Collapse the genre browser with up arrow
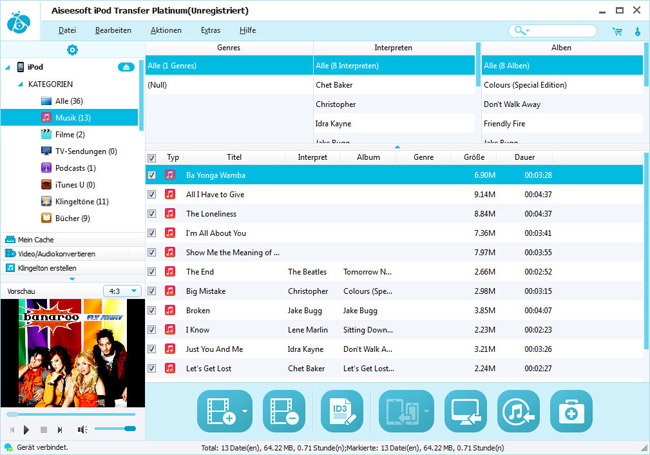The image size is (650, 455). click(x=397, y=147)
